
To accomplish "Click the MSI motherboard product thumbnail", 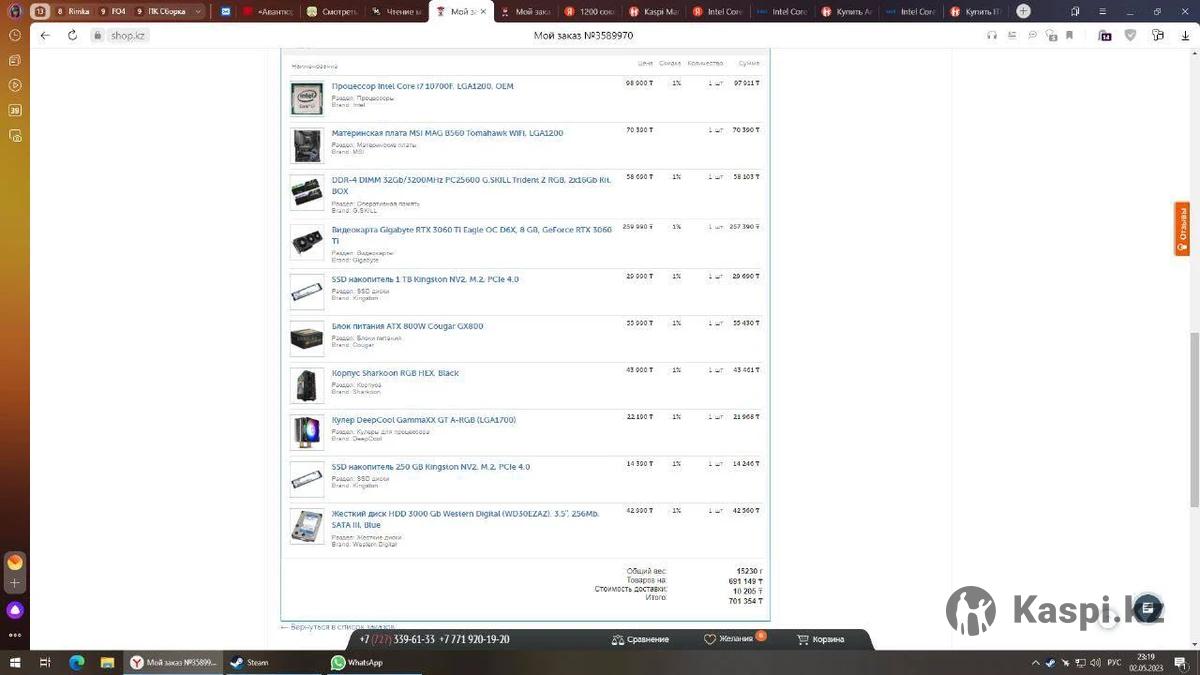I will point(307,146).
